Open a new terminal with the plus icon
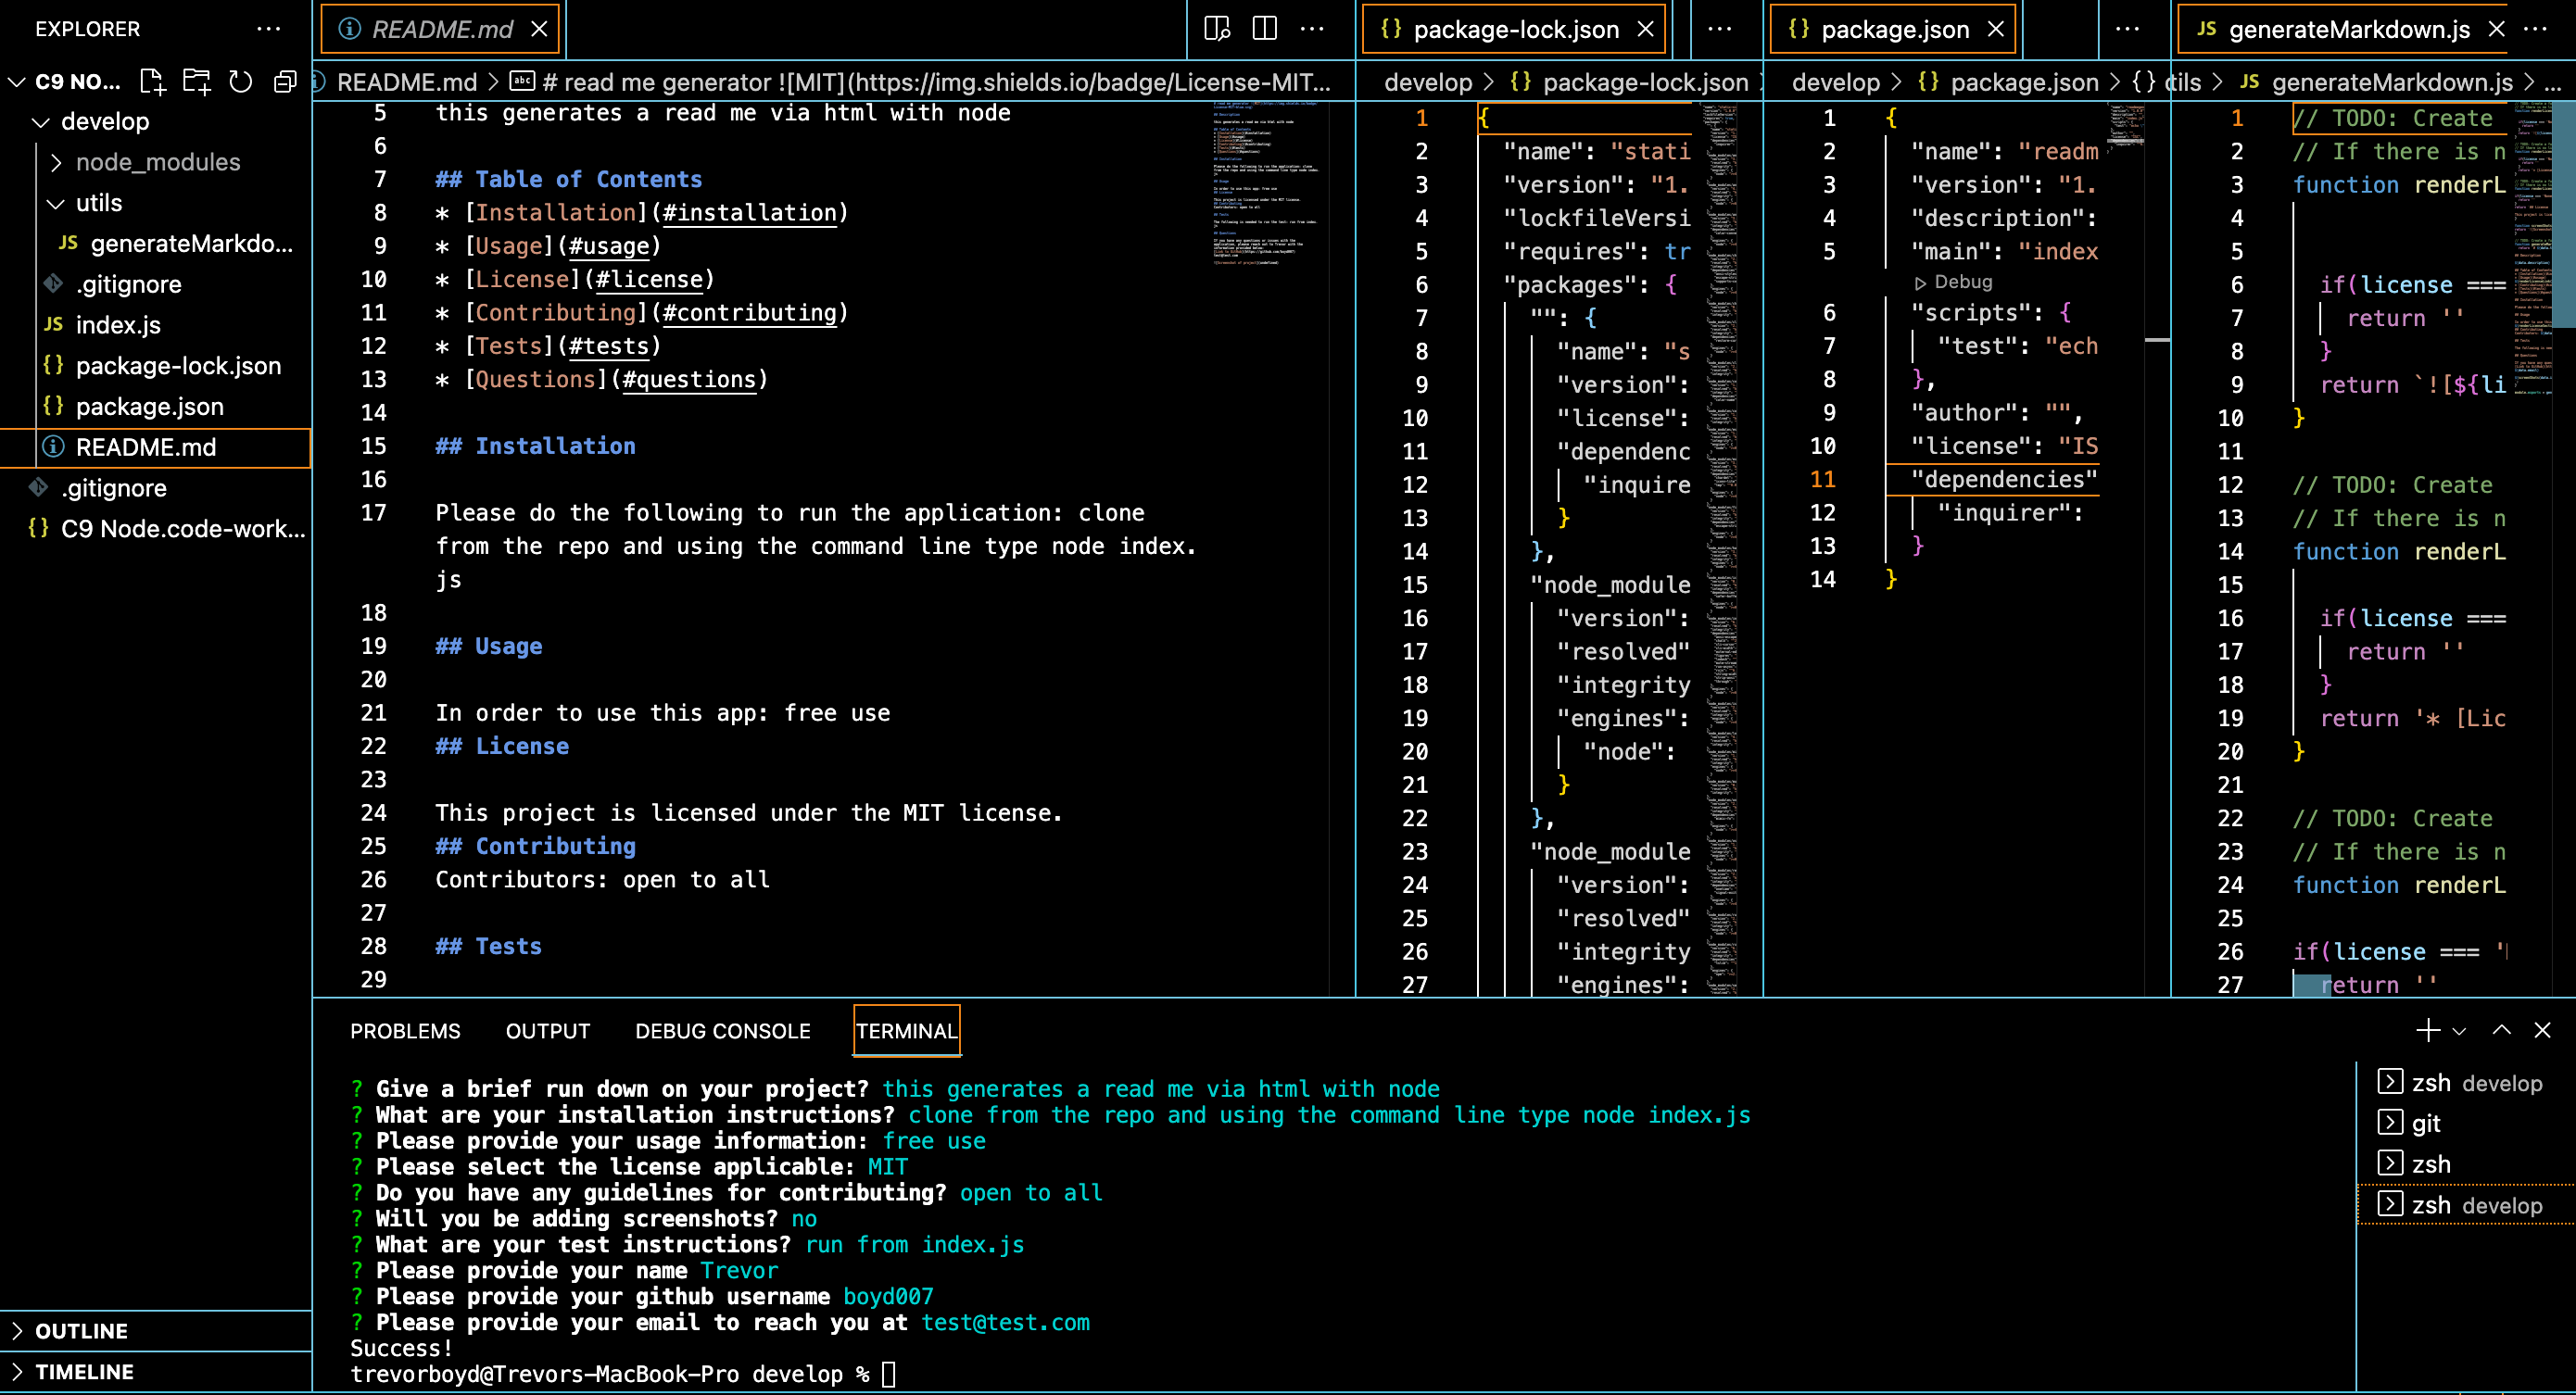 click(x=2428, y=1030)
